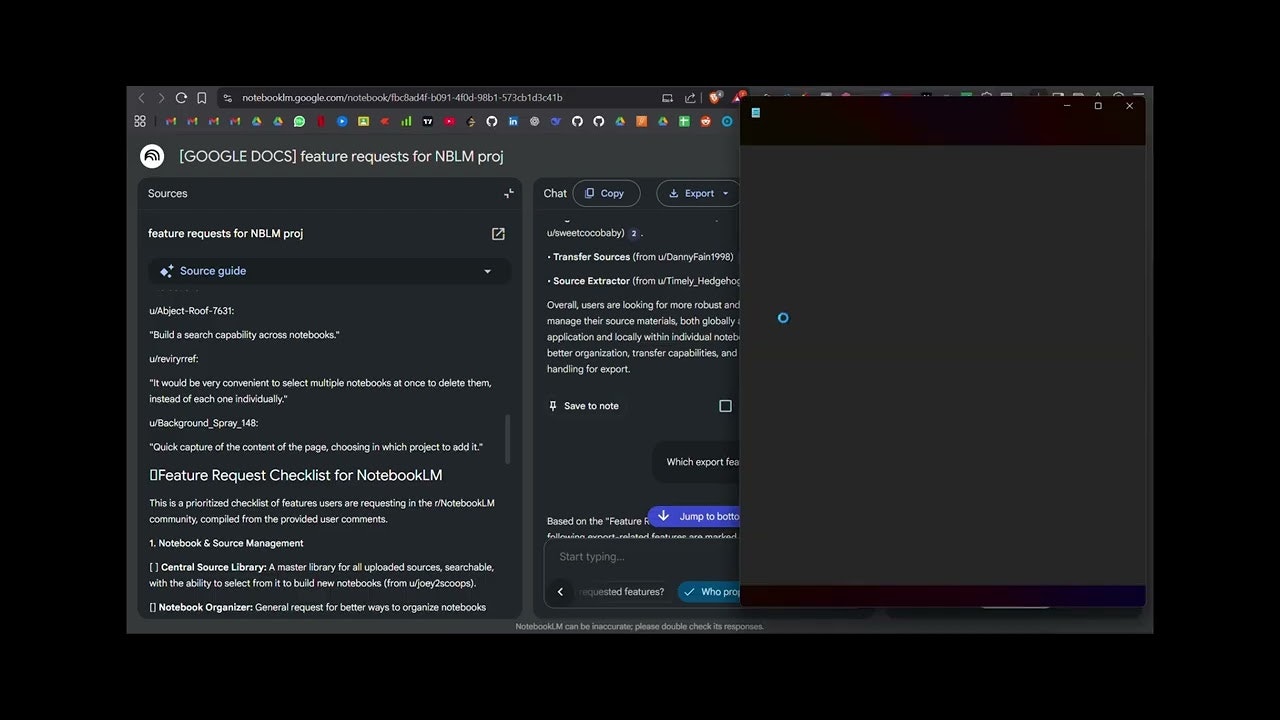Minimize the loading popup window

pos(1067,106)
